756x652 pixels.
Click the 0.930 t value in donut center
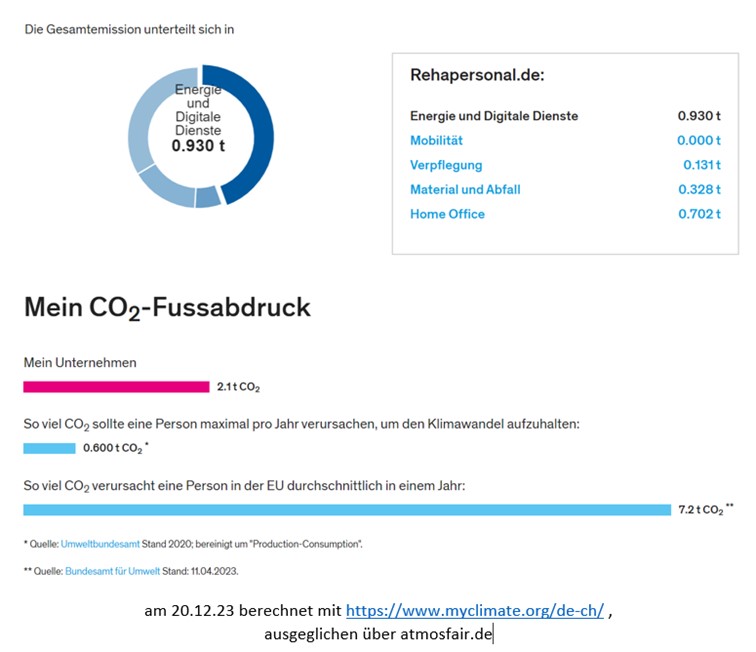(x=198, y=146)
